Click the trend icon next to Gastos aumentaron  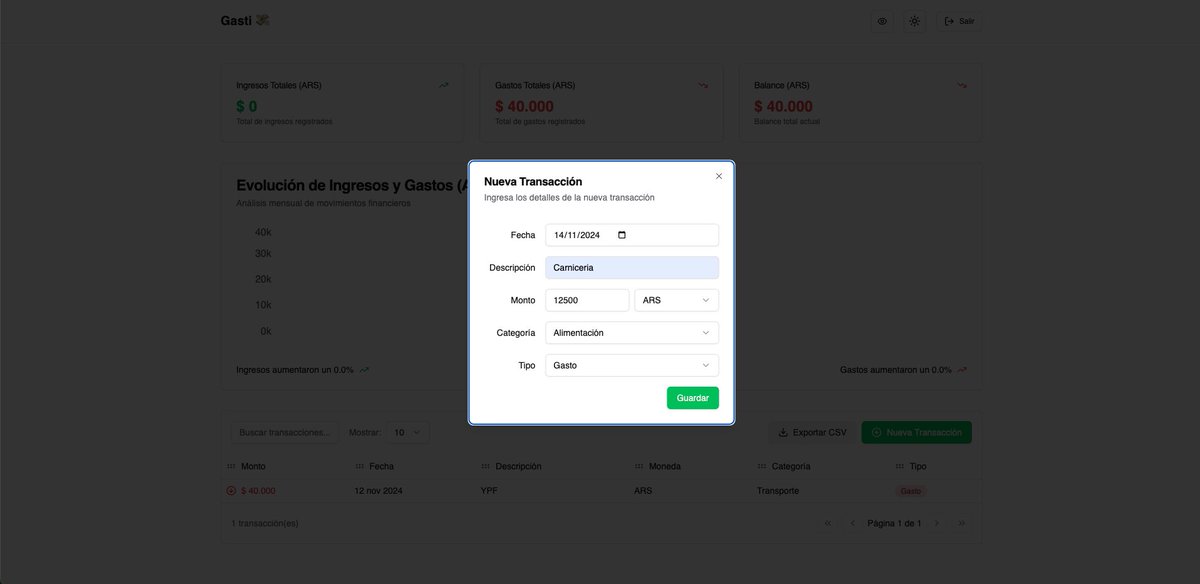coord(962,370)
